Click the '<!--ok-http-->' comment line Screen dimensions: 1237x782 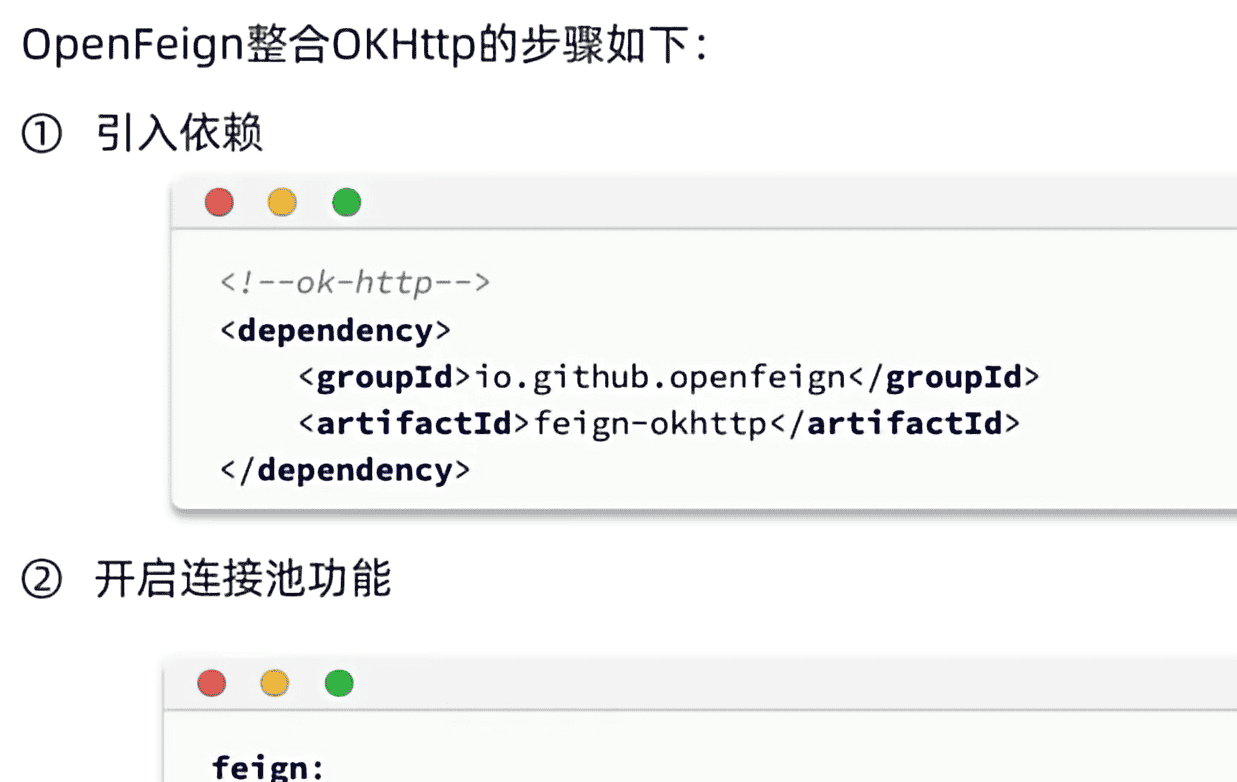[355, 283]
